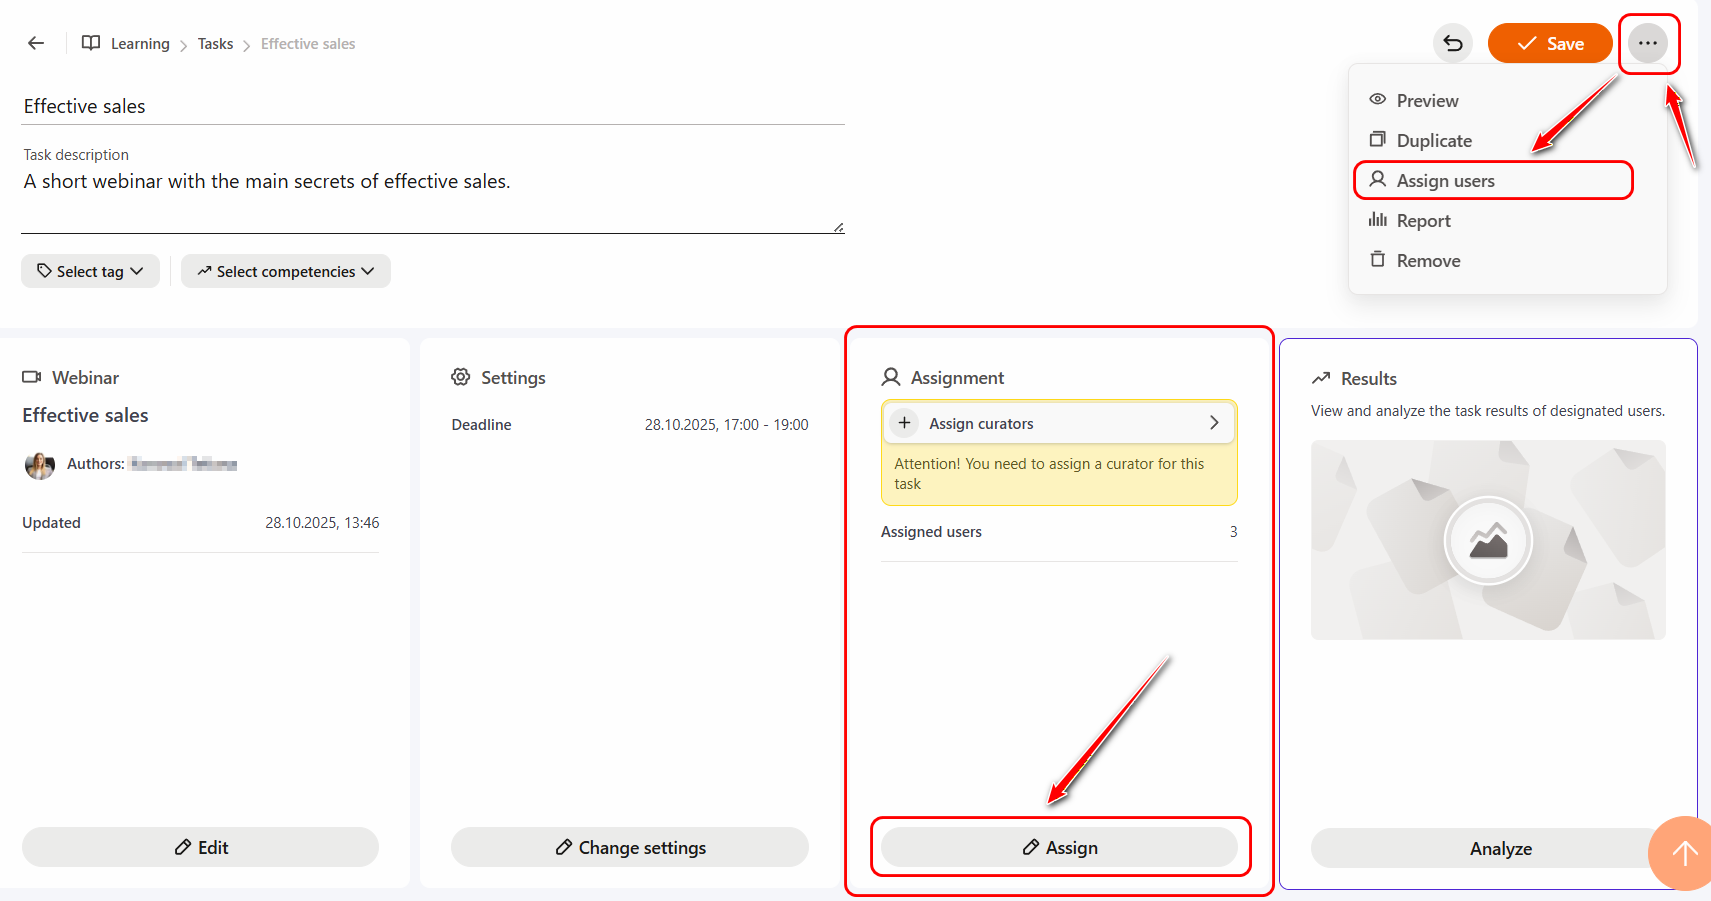Select Remove in the options menu
The image size is (1711, 901).
coord(1428,261)
